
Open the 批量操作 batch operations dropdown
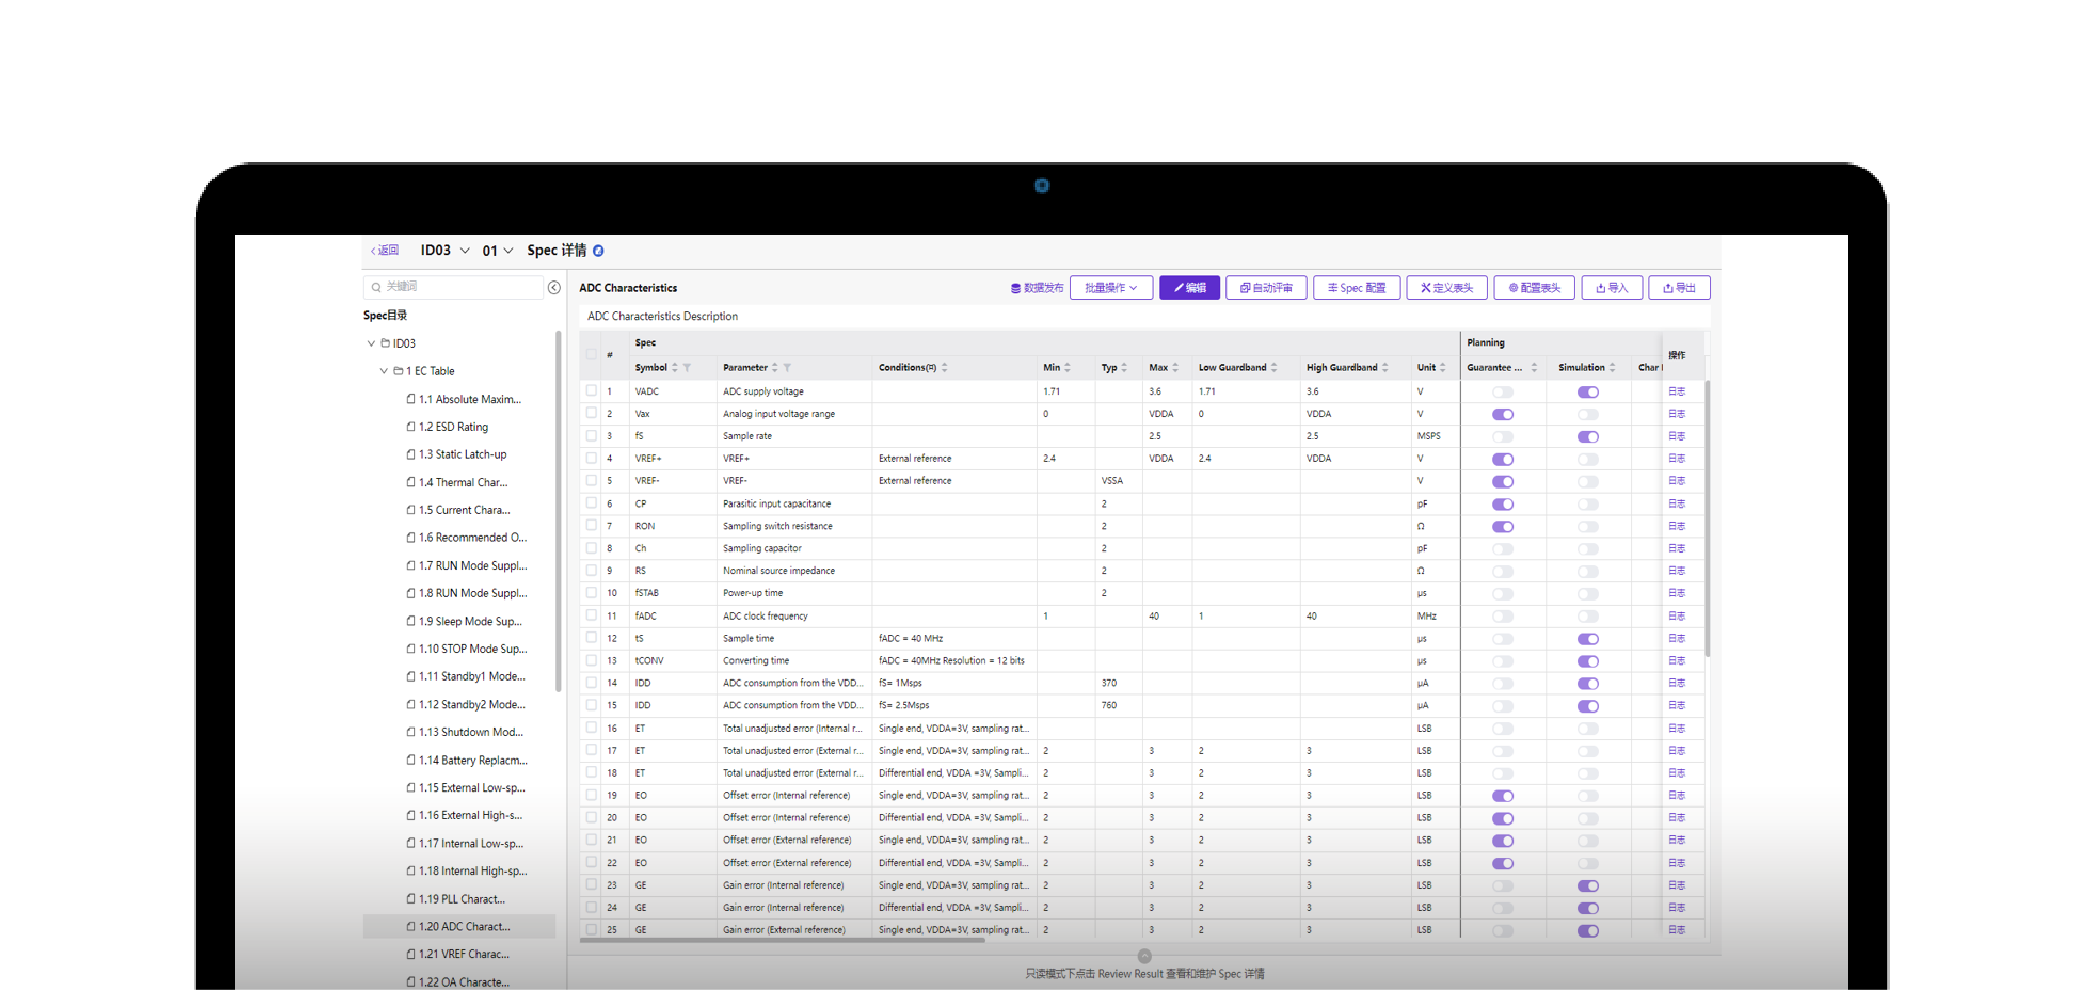1111,288
